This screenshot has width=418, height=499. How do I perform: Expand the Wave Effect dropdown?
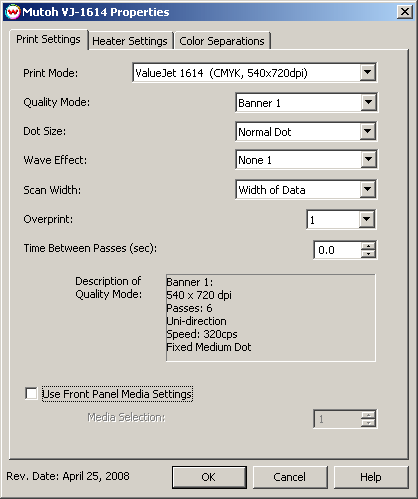pos(368,159)
